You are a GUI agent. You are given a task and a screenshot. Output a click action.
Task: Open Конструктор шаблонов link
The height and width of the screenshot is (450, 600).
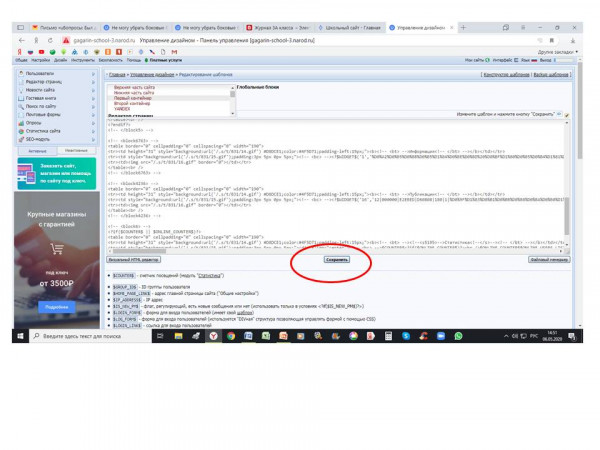(506, 75)
